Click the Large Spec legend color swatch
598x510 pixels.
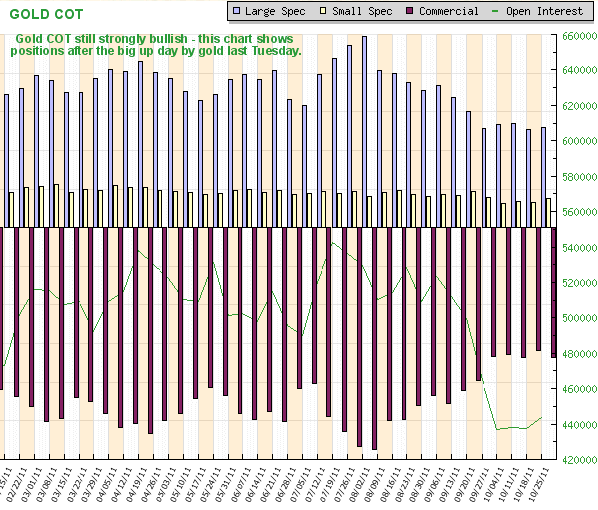pyautogui.click(x=236, y=11)
